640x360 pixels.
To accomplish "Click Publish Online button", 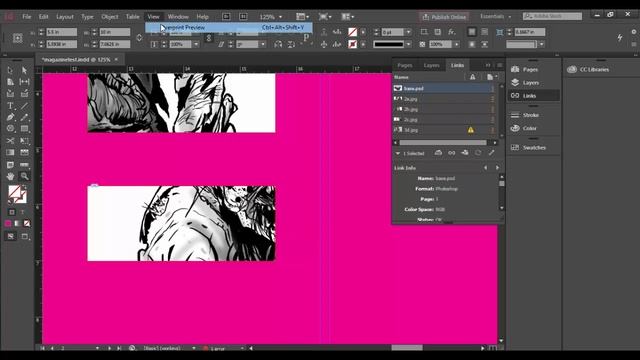I will tap(444, 17).
